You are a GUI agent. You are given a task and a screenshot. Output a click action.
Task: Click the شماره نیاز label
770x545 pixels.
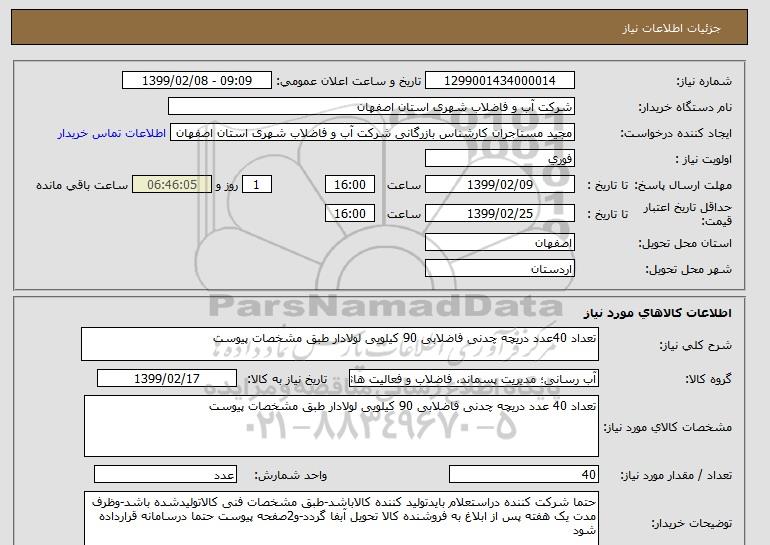point(704,81)
